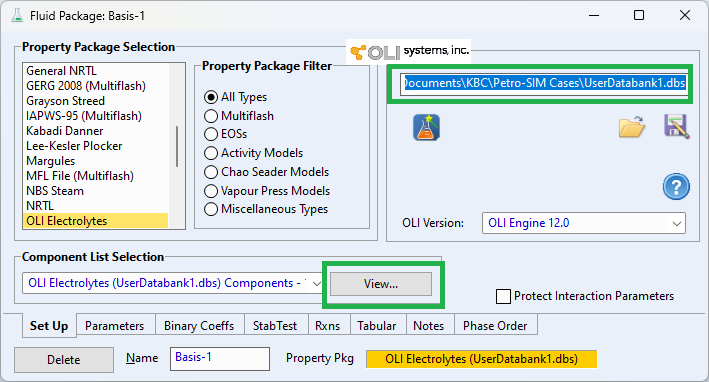Click the flask icon in the title bar

pyautogui.click(x=17, y=16)
